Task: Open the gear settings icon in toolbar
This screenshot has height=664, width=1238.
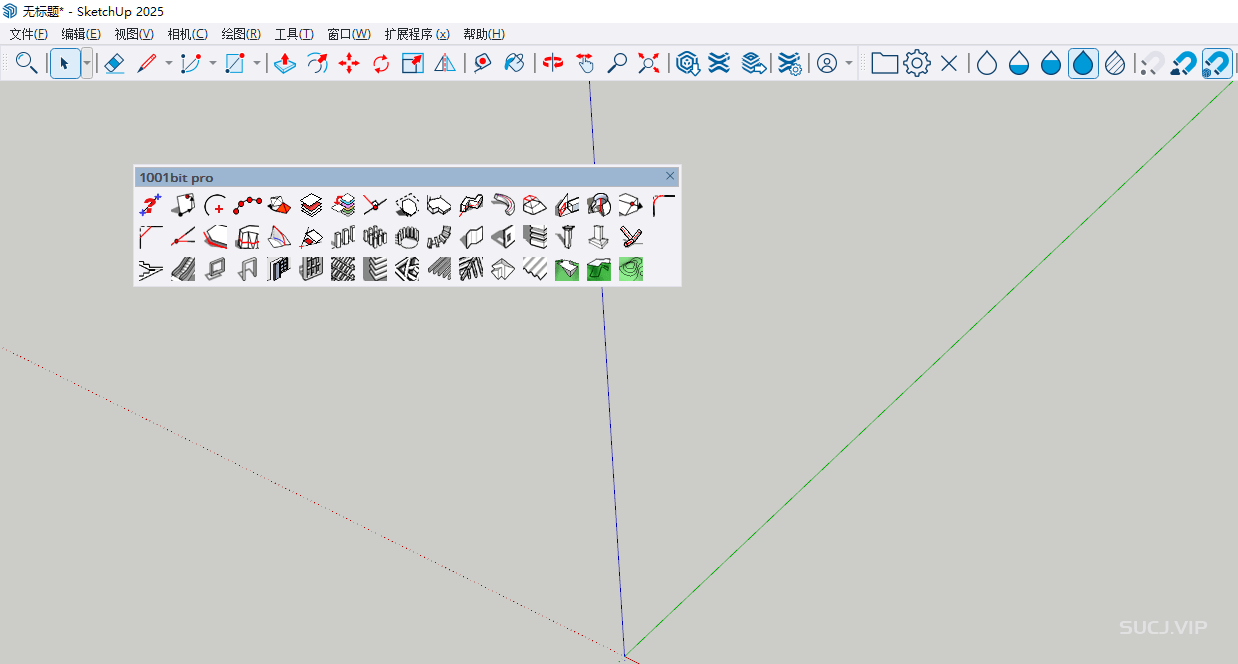Action: pyautogui.click(x=917, y=63)
